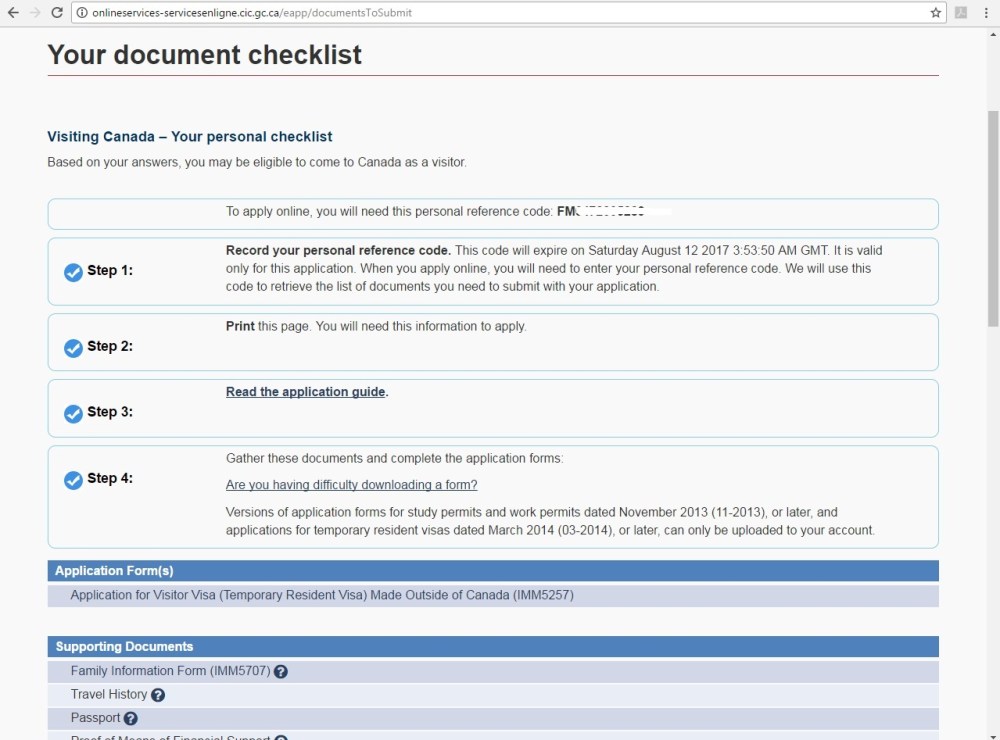Show help for Passport document
Screen dimensions: 1000x740
(131, 718)
